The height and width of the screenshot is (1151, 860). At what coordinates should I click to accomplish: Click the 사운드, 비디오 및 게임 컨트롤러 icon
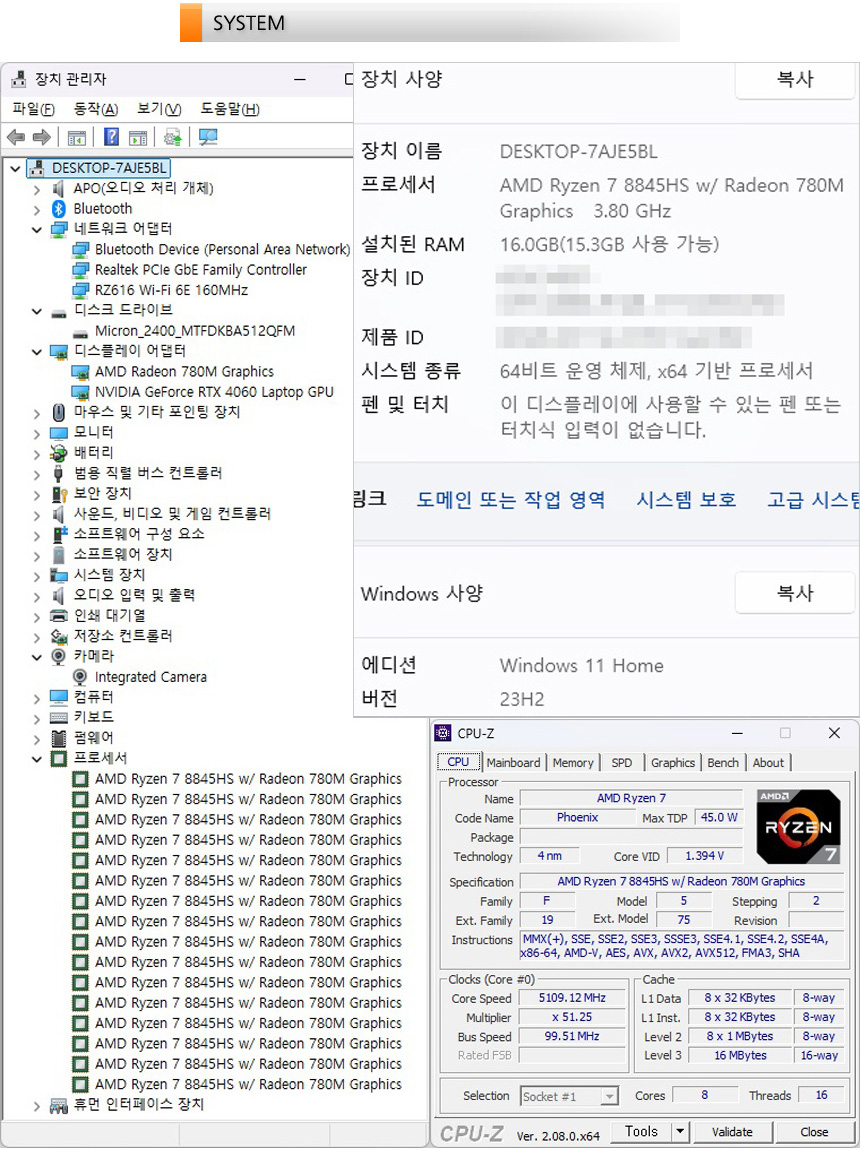click(x=59, y=514)
